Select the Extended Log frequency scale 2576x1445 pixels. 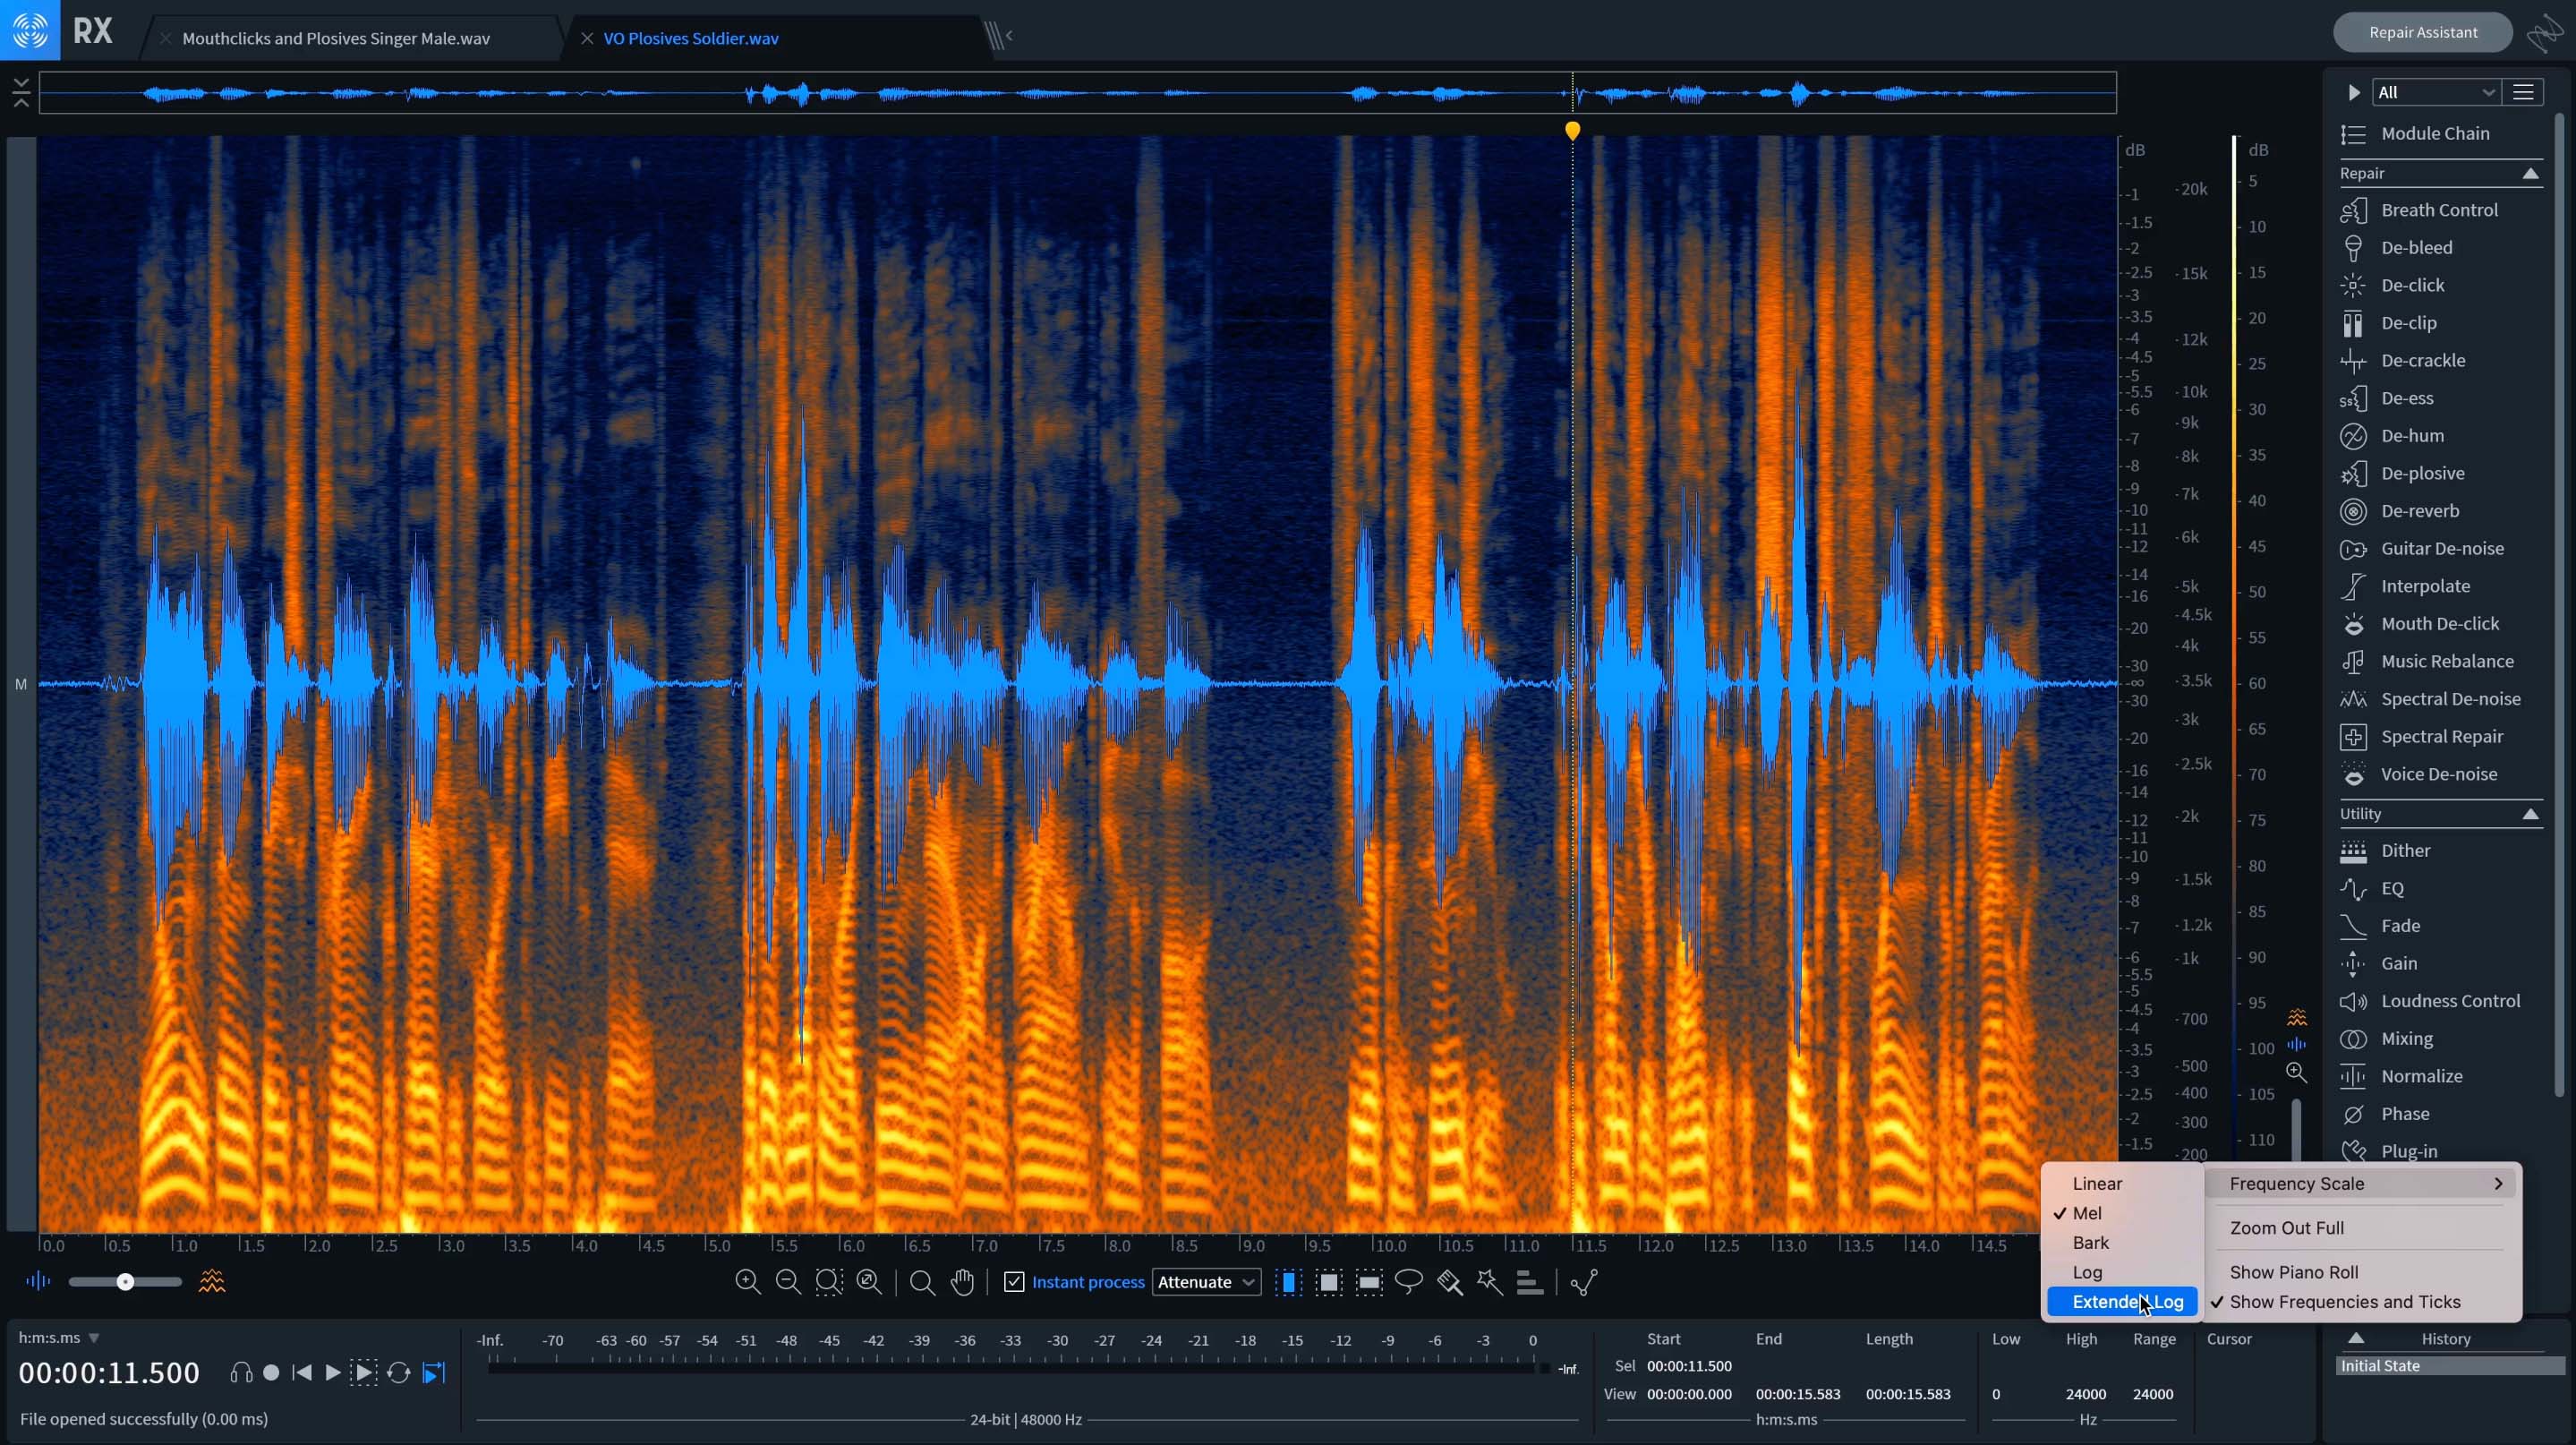click(2127, 1300)
